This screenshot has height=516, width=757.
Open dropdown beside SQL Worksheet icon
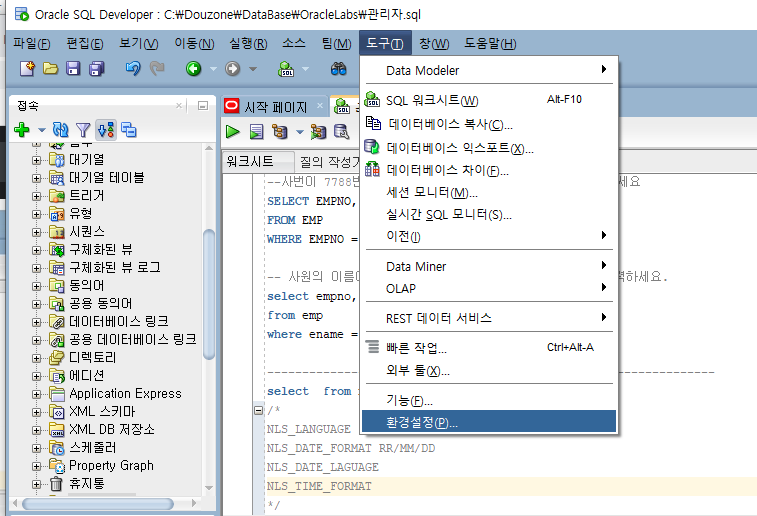(x=305, y=69)
